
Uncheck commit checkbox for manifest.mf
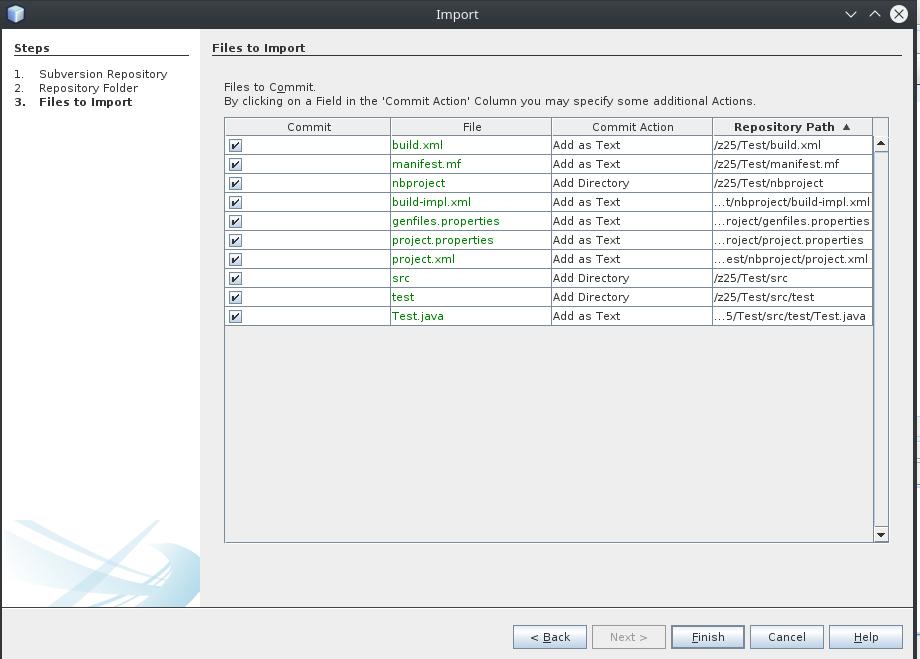235,164
